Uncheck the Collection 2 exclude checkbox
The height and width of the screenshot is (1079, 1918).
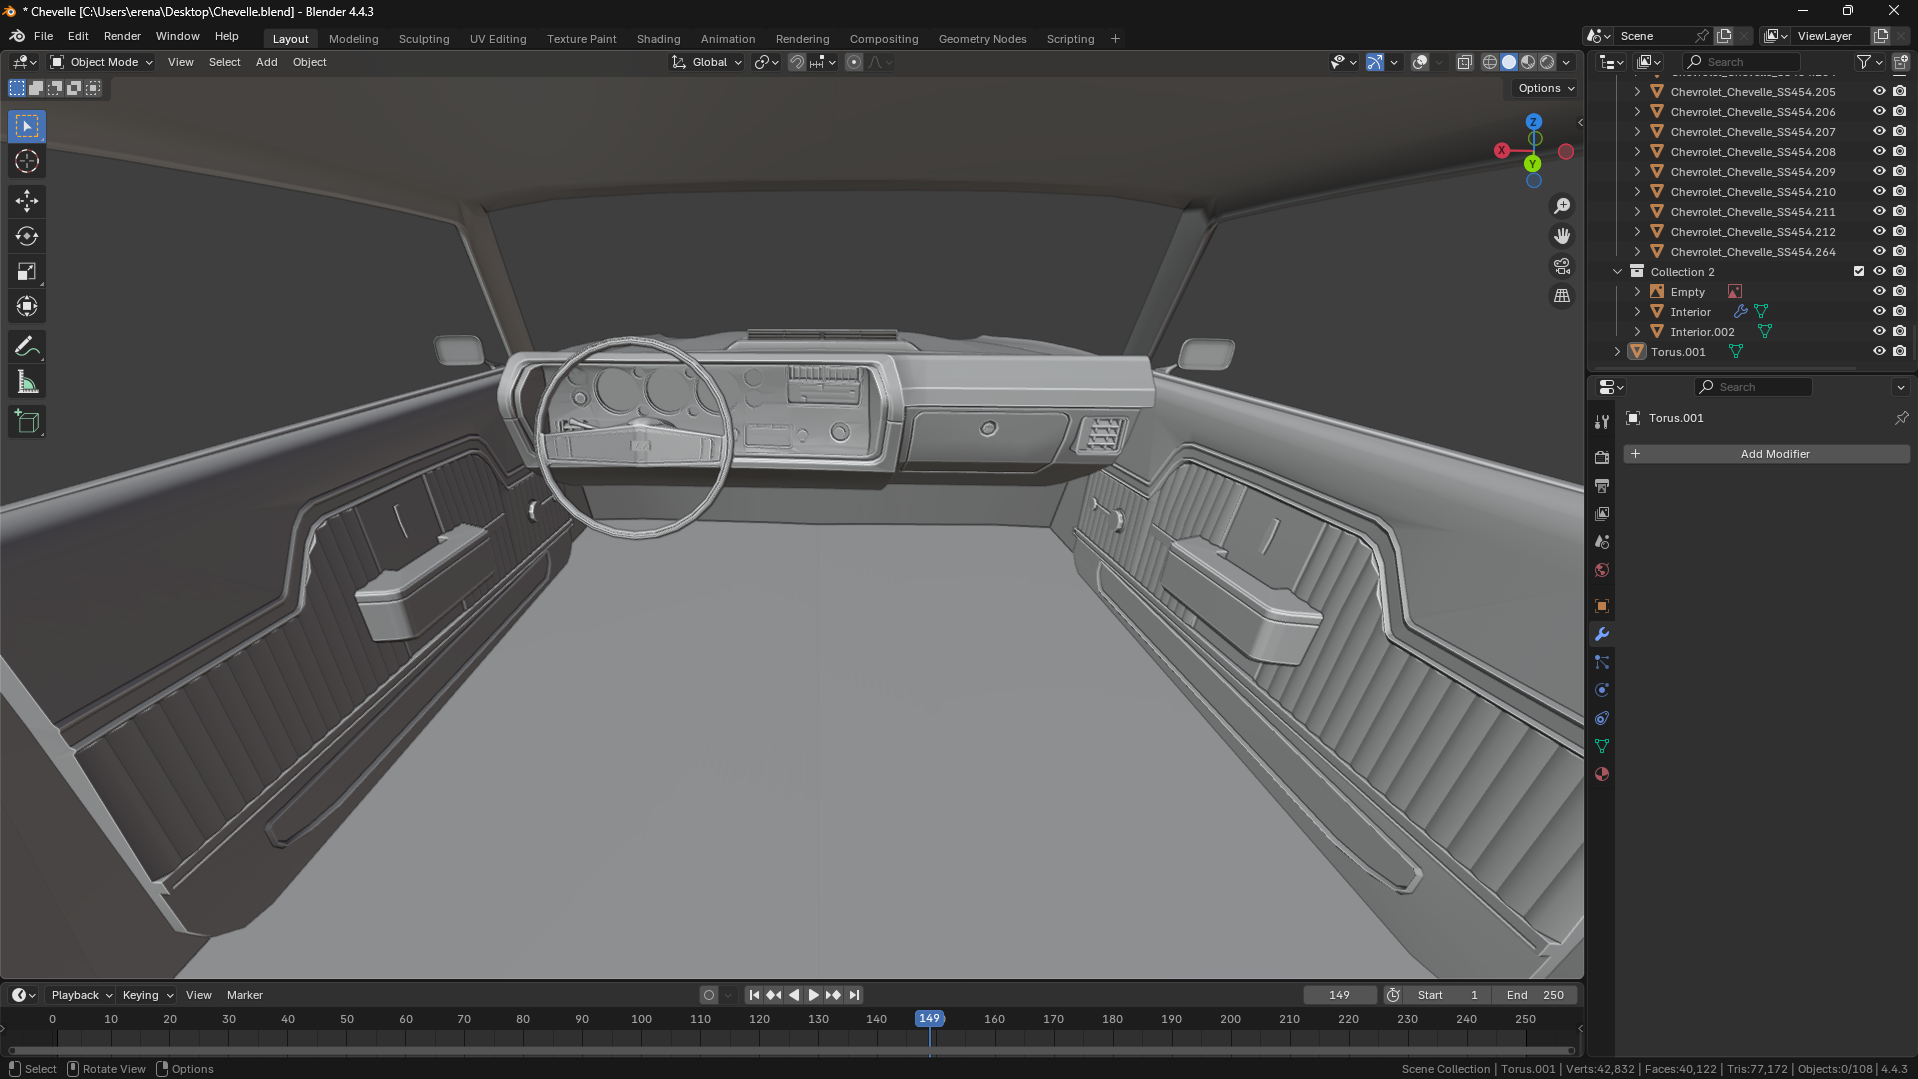click(x=1859, y=272)
